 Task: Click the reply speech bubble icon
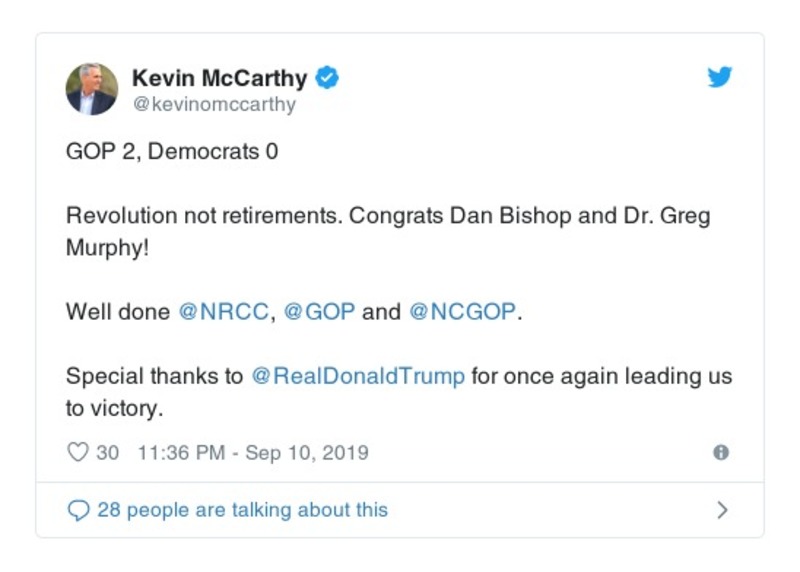point(78,510)
